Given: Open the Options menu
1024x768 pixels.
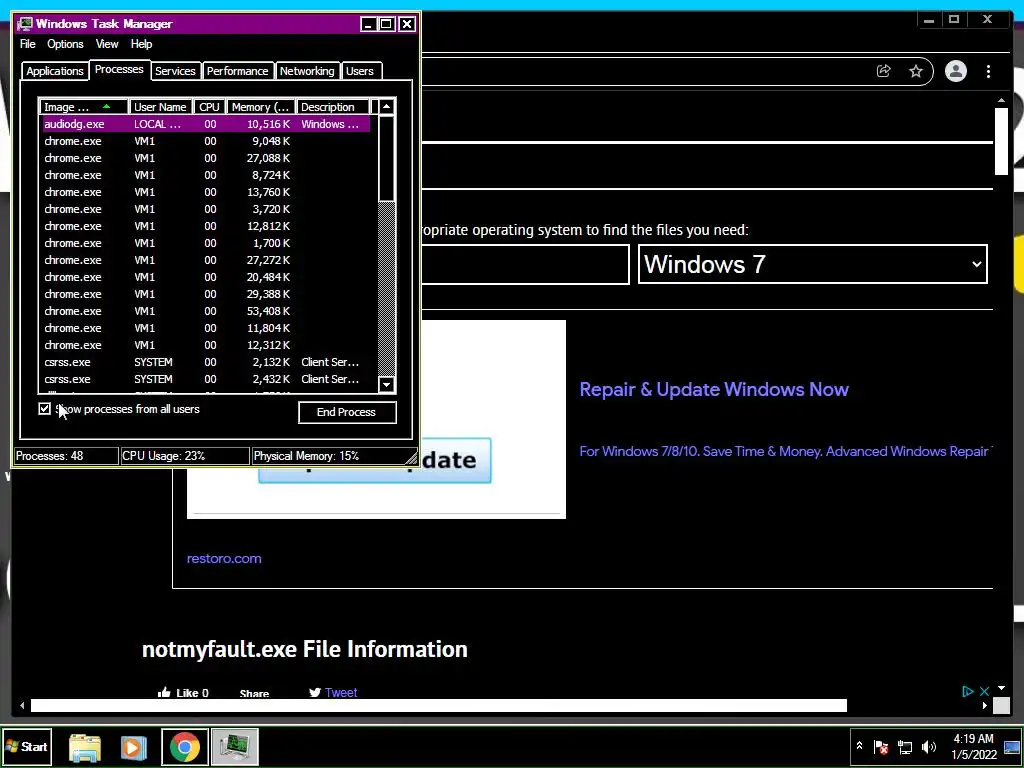Looking at the screenshot, I should 65,44.
